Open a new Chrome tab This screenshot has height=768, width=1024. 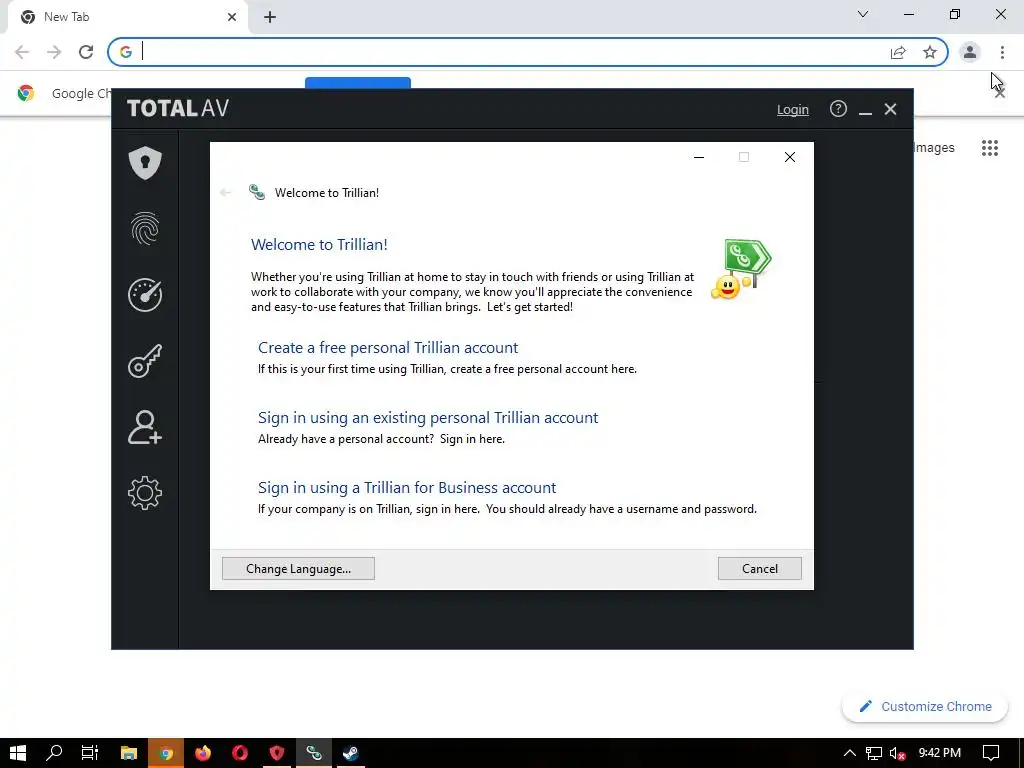pos(270,17)
